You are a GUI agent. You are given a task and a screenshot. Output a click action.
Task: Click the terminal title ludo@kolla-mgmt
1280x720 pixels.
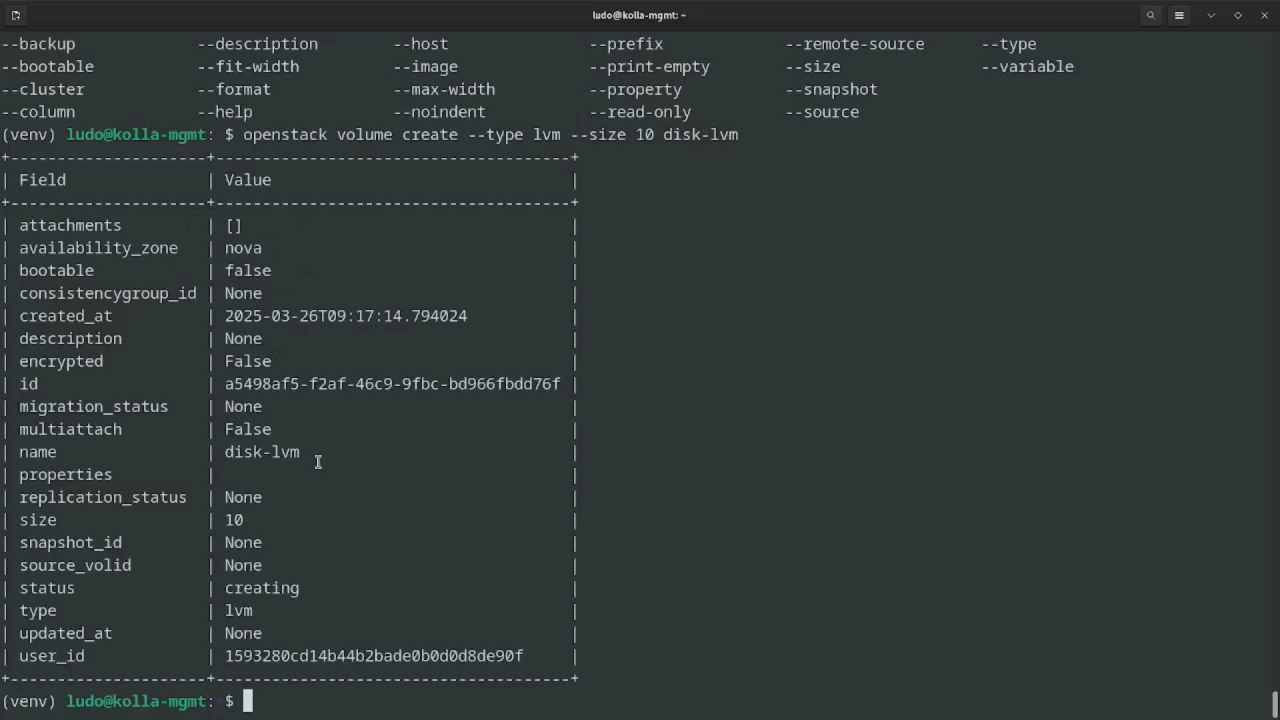[639, 15]
